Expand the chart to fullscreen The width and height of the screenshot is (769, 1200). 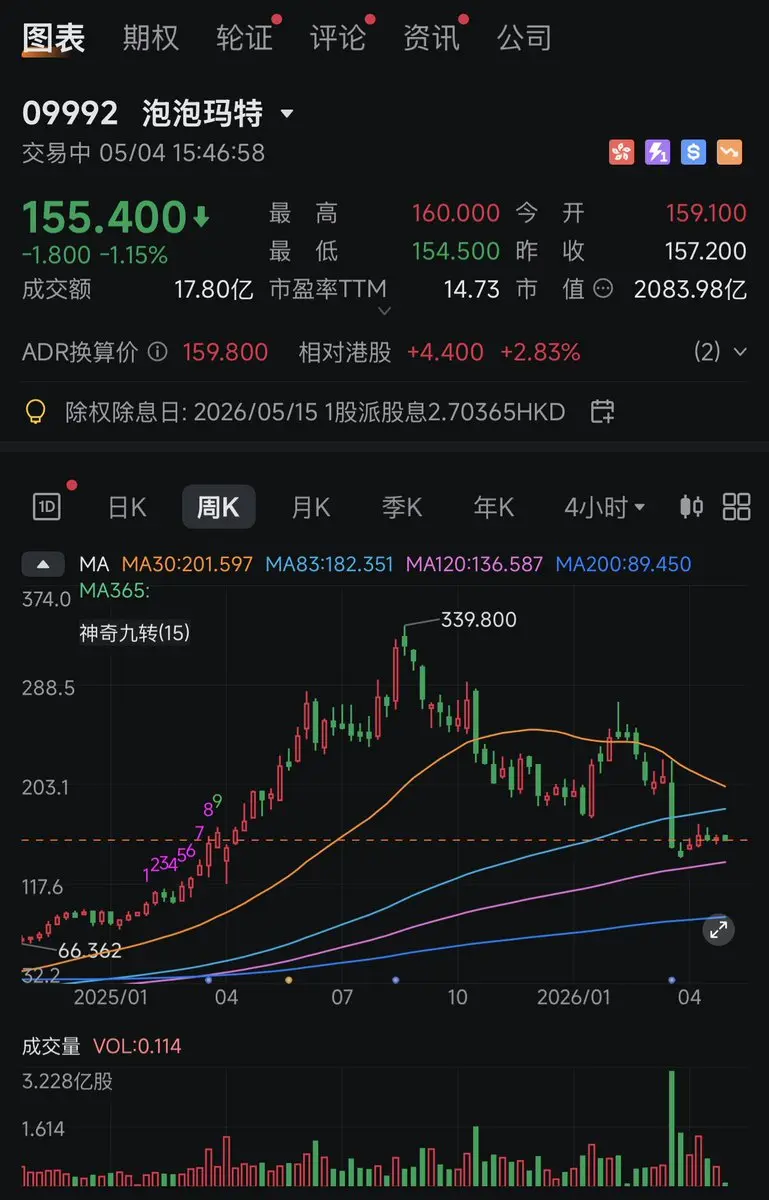718,930
